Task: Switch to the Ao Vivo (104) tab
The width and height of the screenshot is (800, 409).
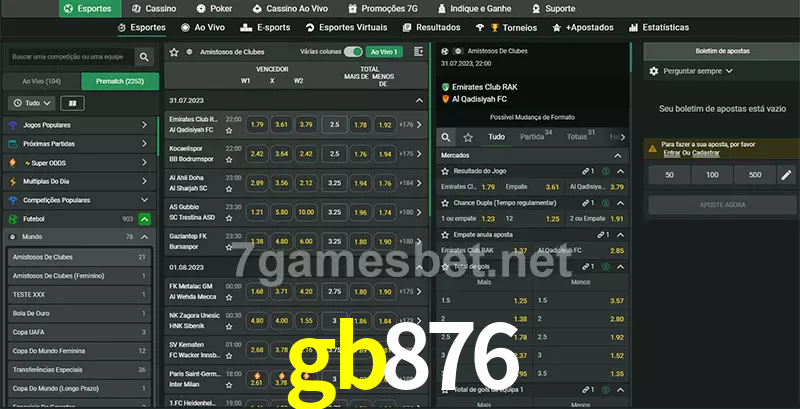Action: pyautogui.click(x=42, y=82)
